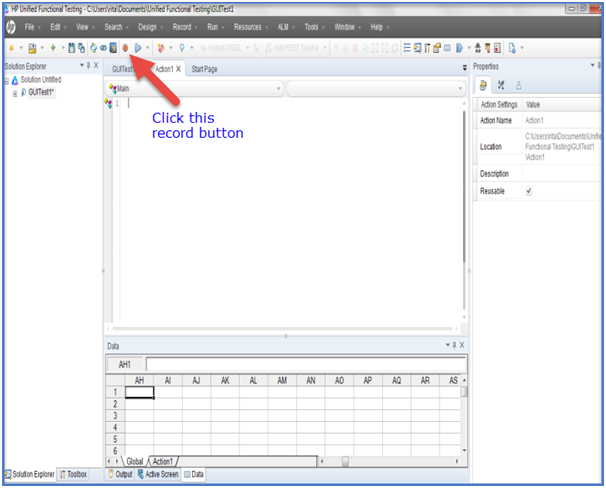Click the solid blue arrow run icon
The image size is (606, 488).
(459, 48)
